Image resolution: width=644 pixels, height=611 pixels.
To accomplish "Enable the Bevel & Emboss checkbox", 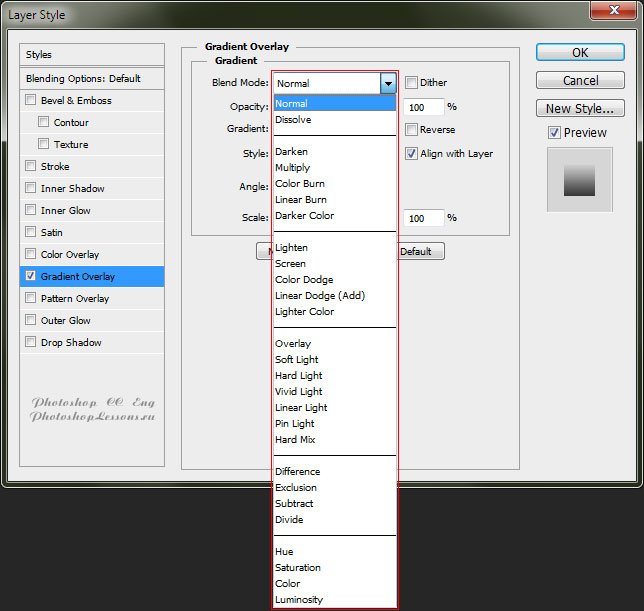I will (31, 100).
